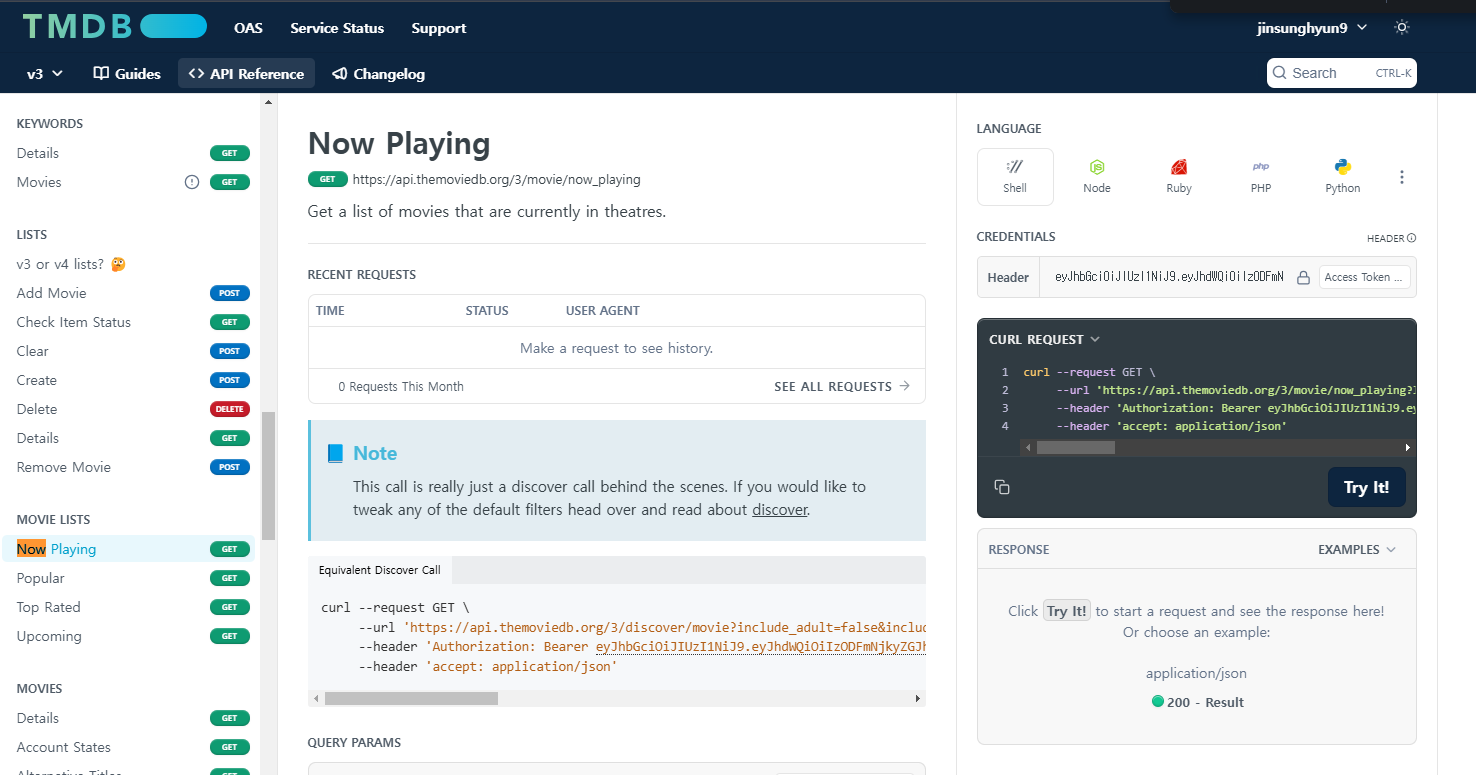Reveal the access token with the lock icon
1476x775 pixels.
click(x=1303, y=277)
